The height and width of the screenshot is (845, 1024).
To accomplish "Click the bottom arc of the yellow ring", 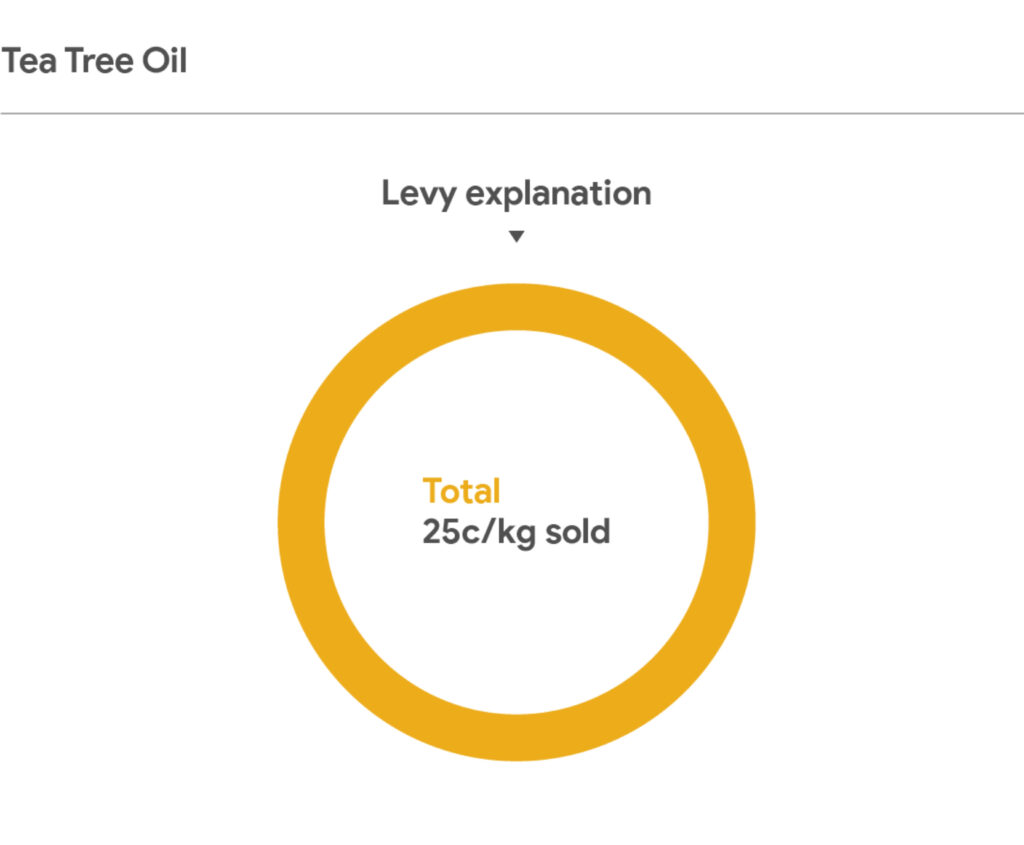I will [x=516, y=737].
